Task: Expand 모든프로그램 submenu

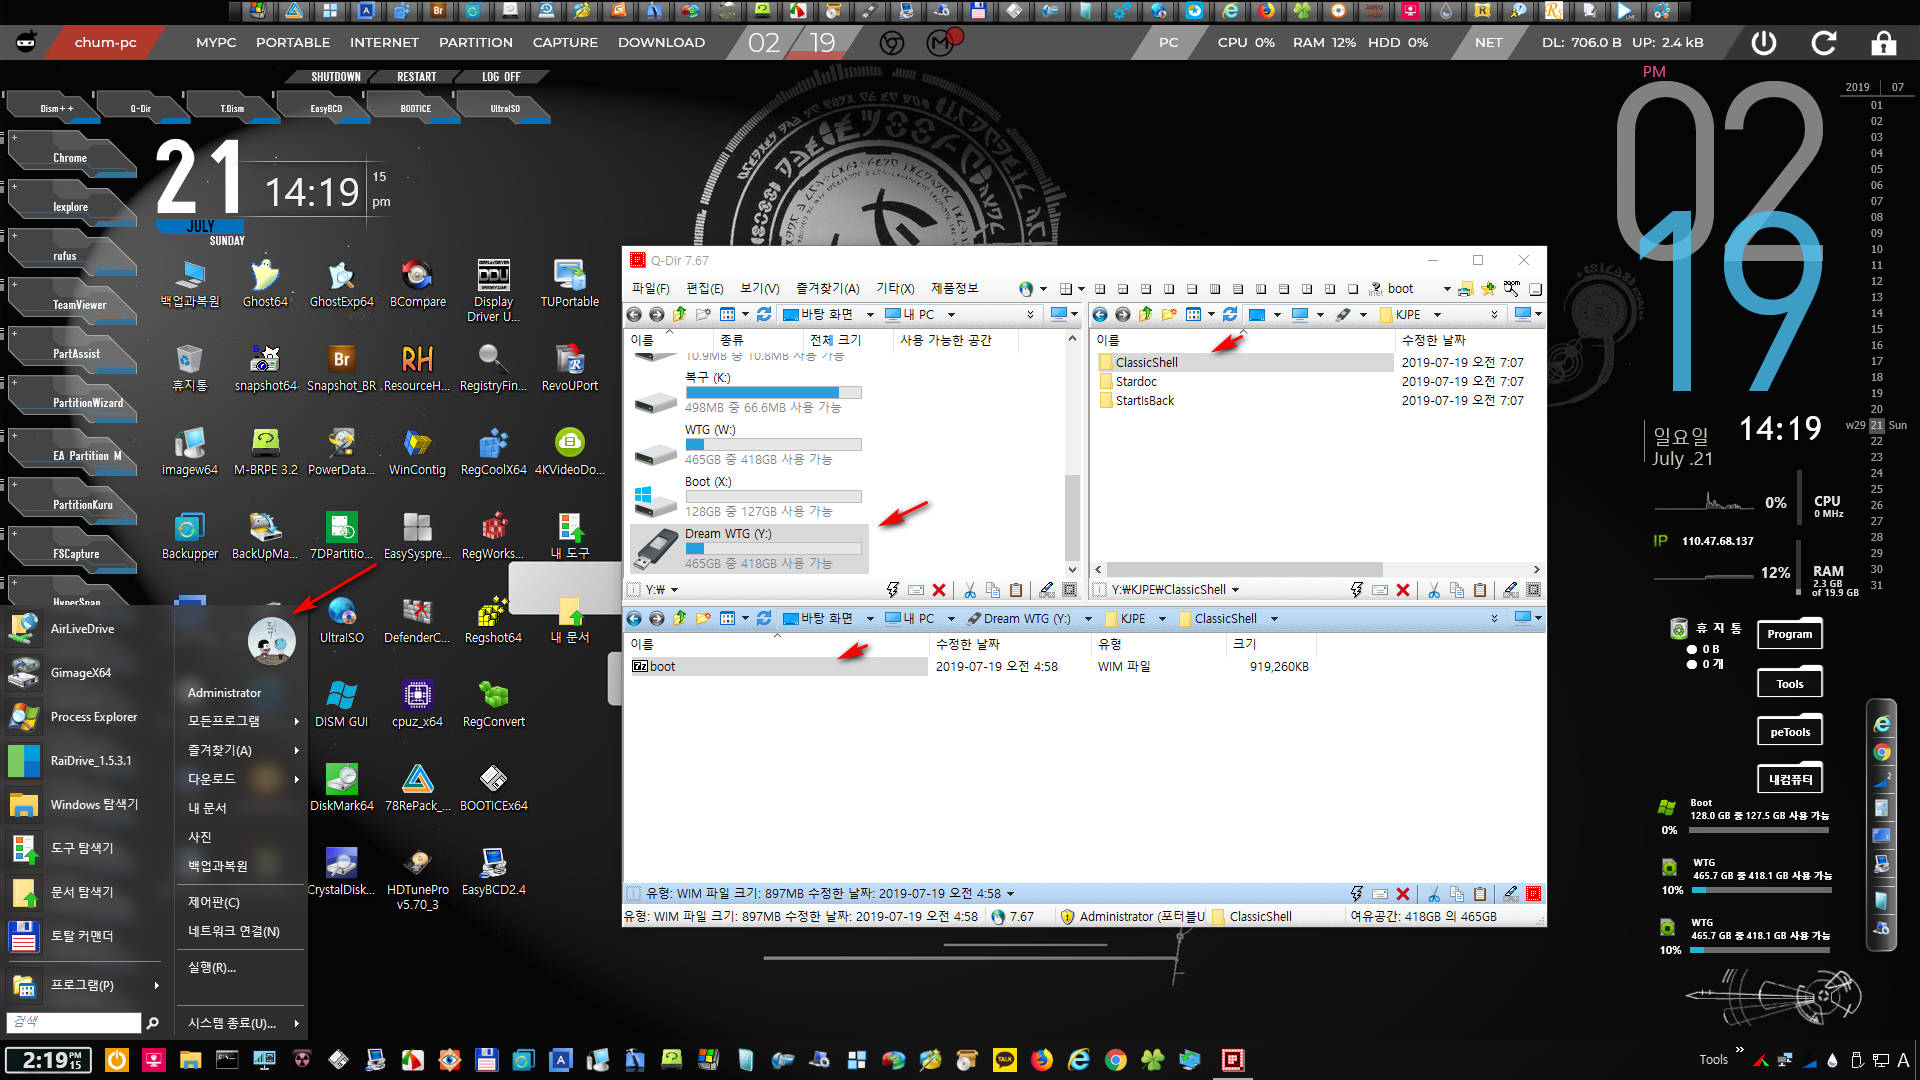Action: pyautogui.click(x=242, y=721)
